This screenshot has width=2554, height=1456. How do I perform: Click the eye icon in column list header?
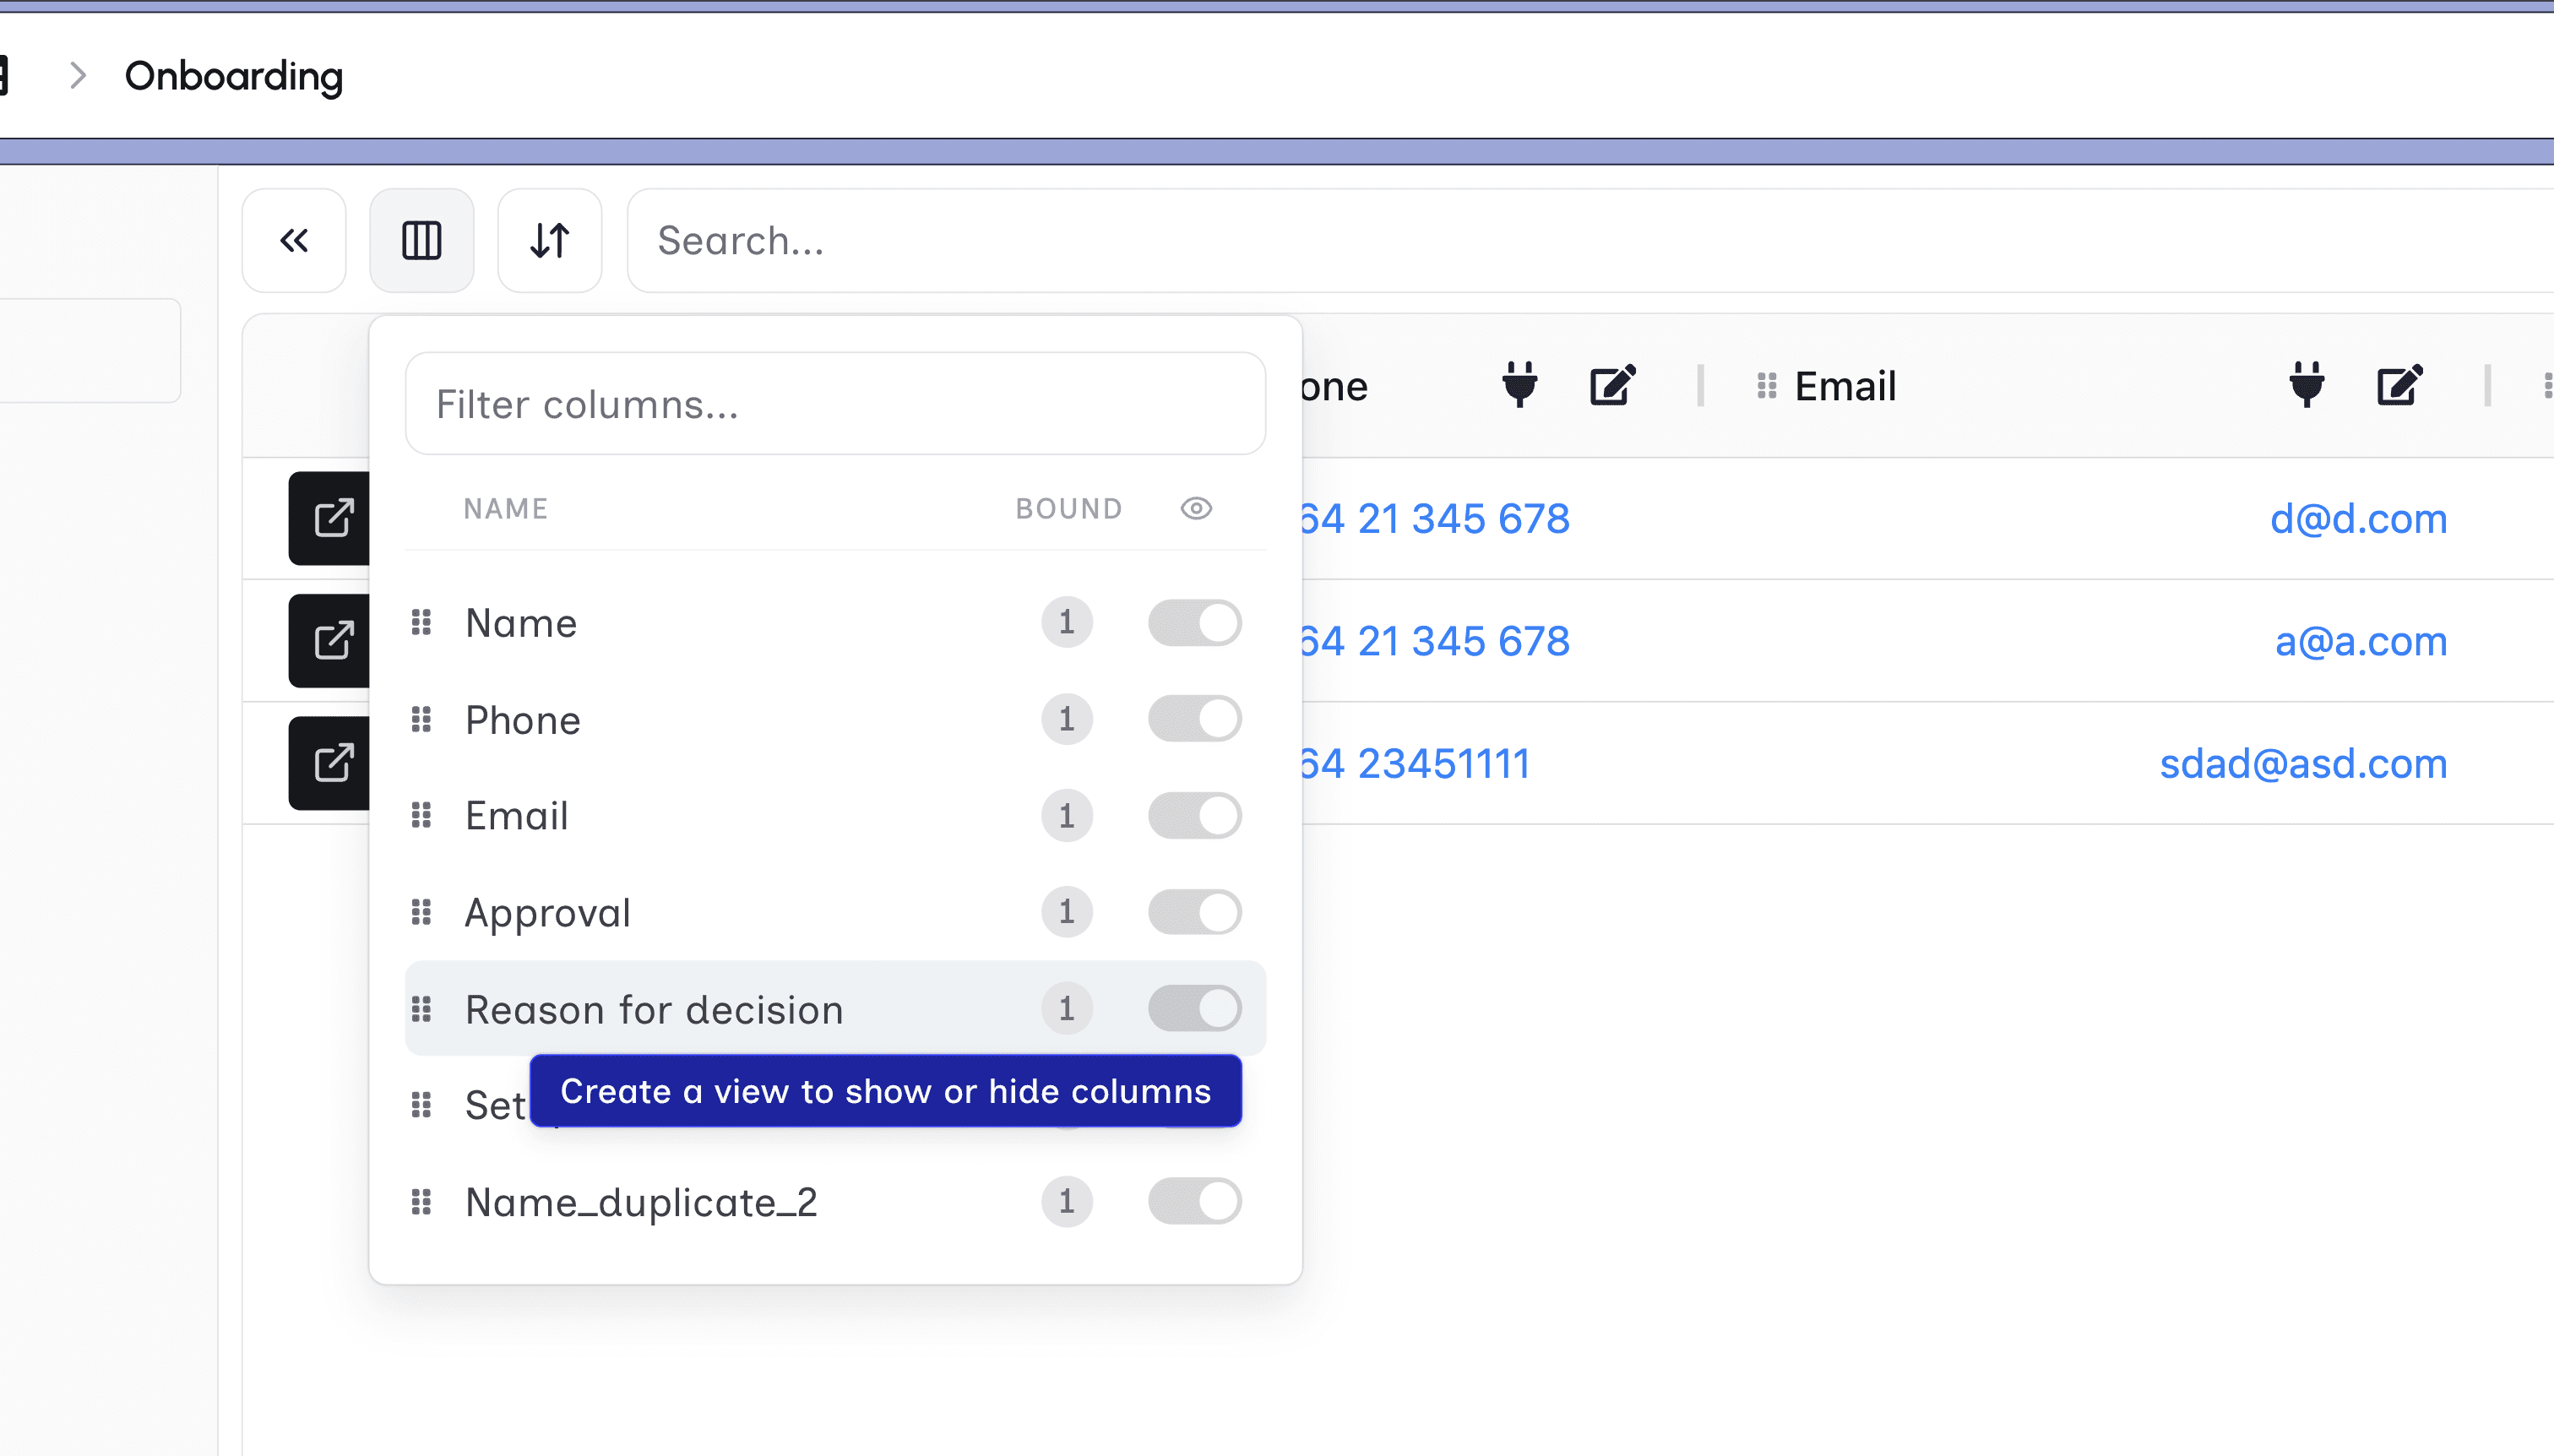(1196, 509)
